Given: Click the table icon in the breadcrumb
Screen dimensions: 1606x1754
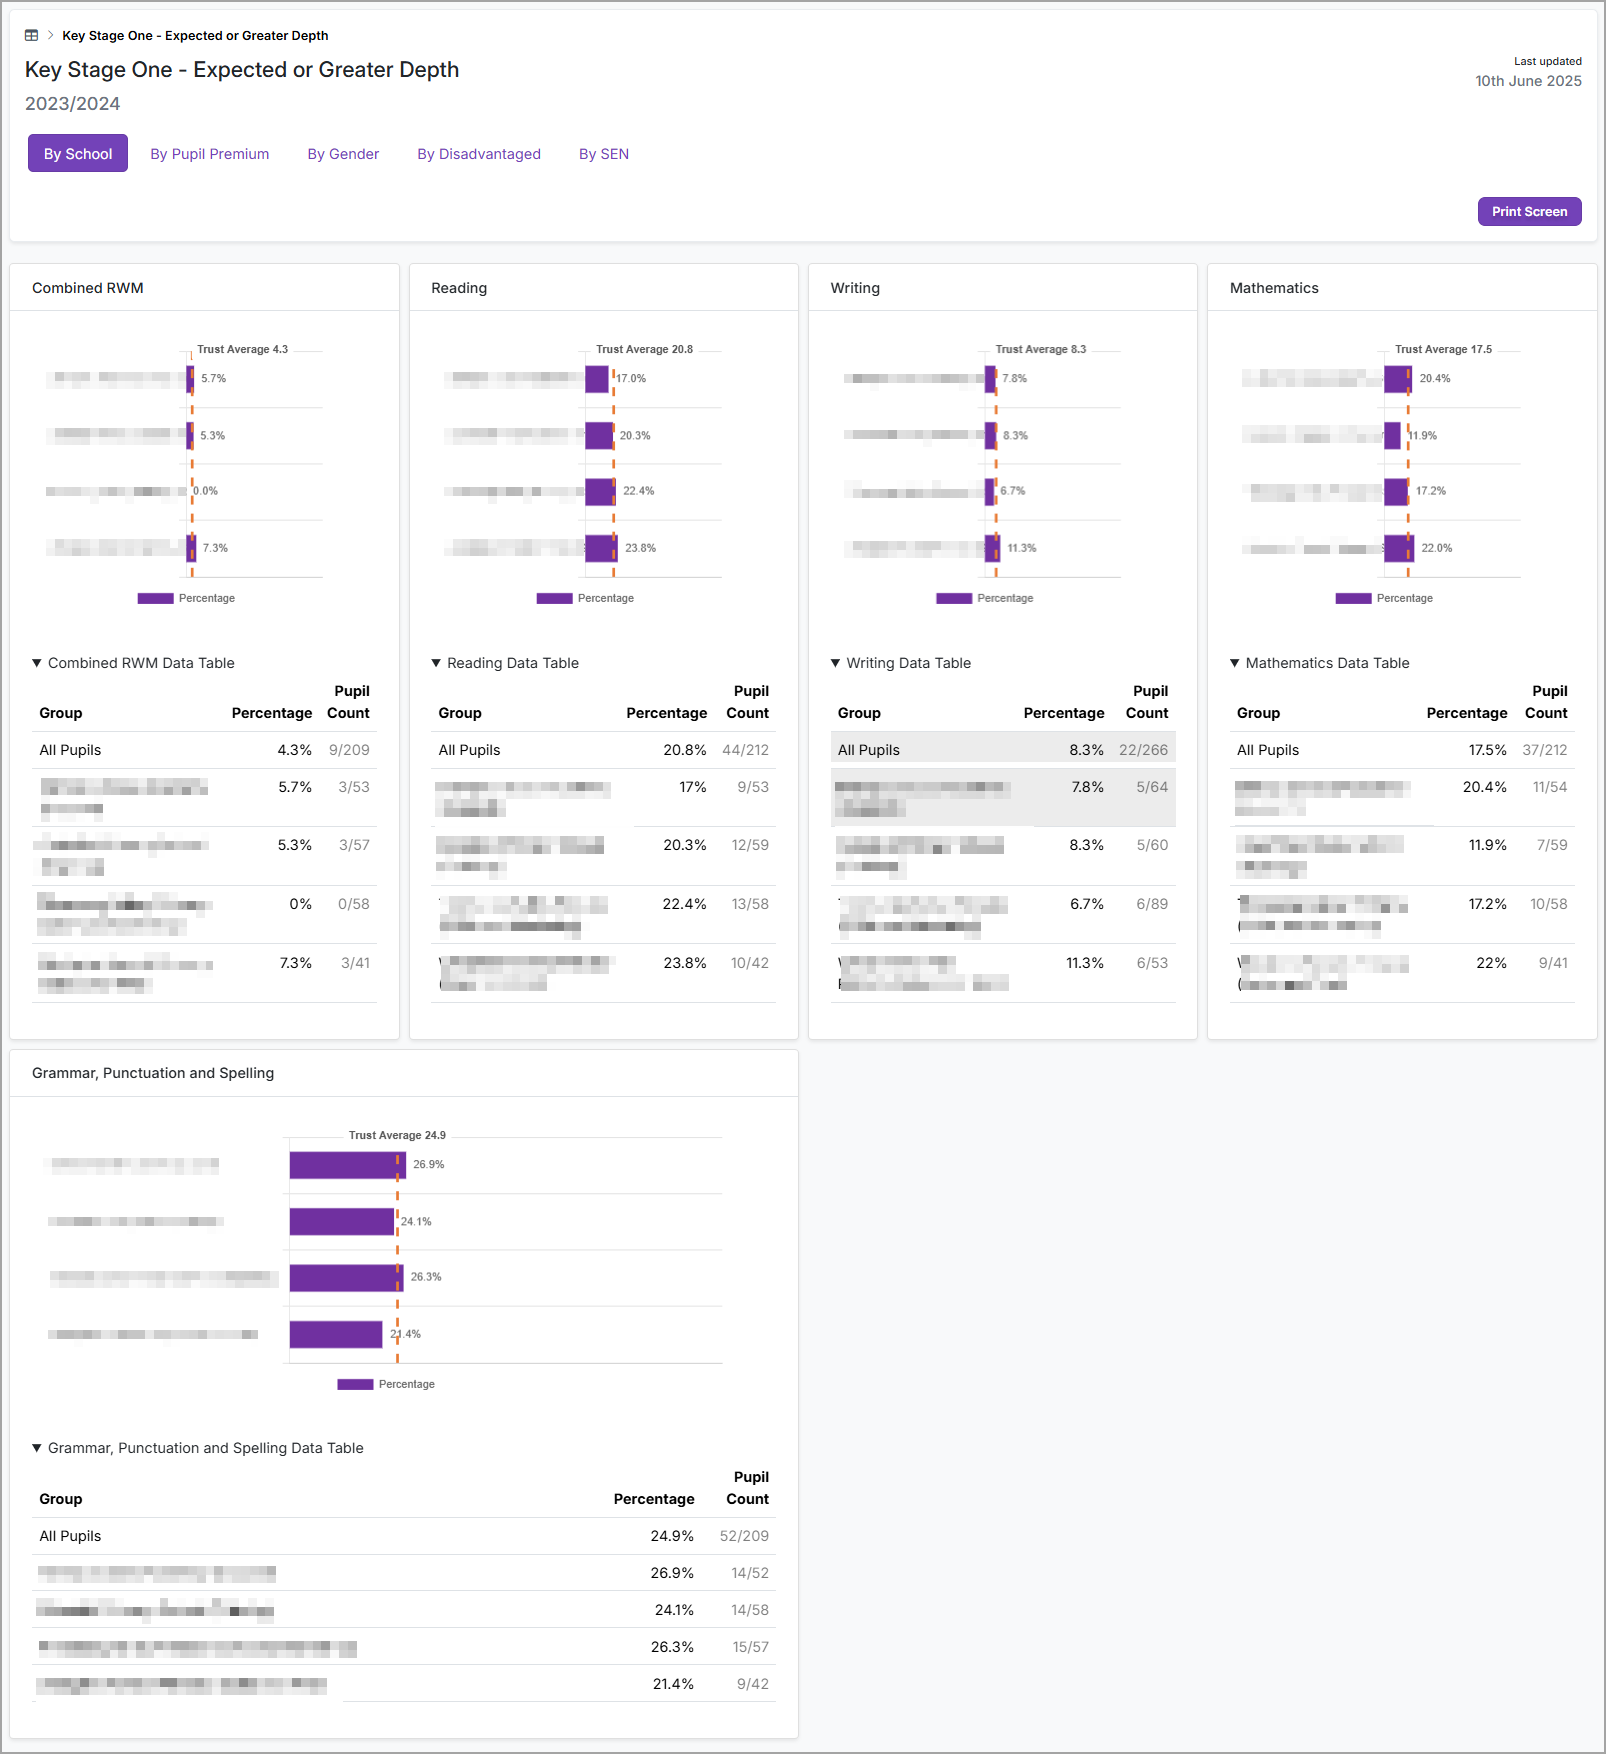Looking at the screenshot, I should (x=31, y=35).
